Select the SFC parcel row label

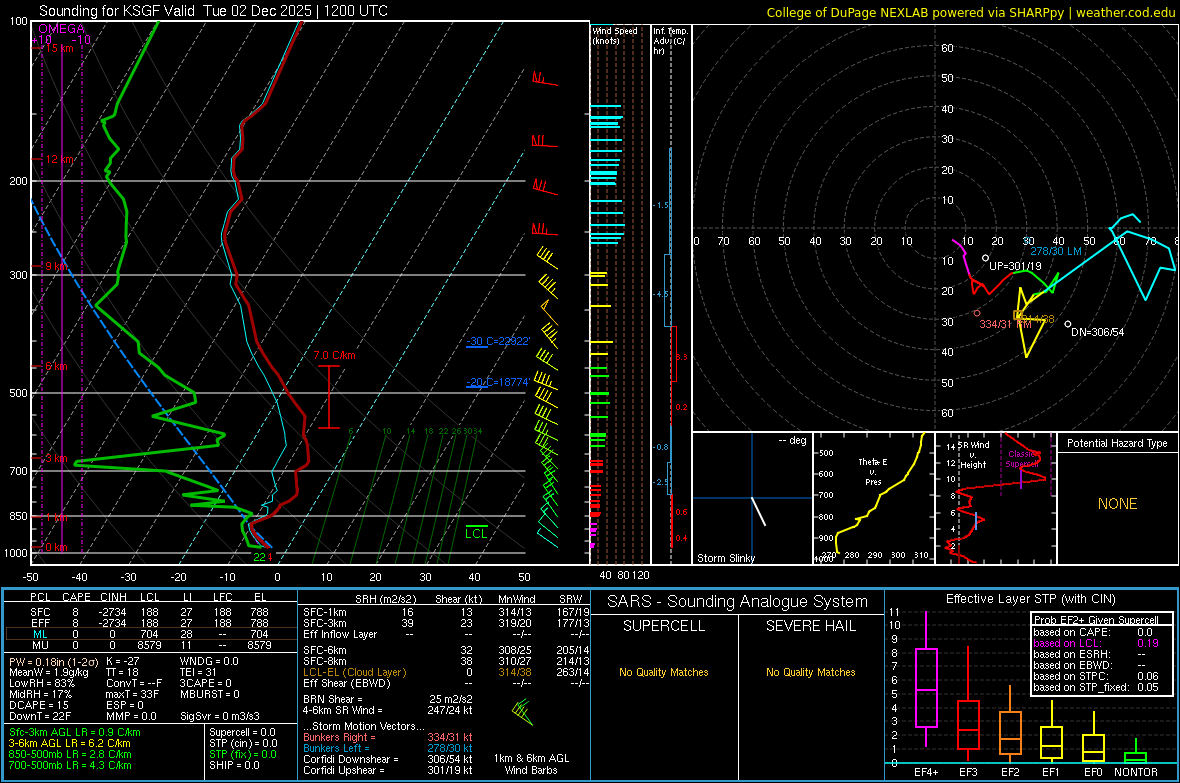coord(40,612)
